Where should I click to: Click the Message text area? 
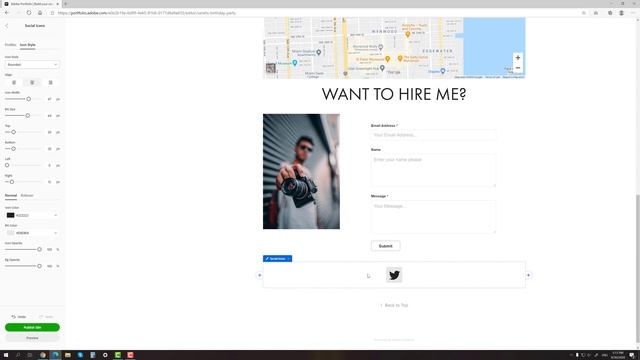[x=433, y=217]
